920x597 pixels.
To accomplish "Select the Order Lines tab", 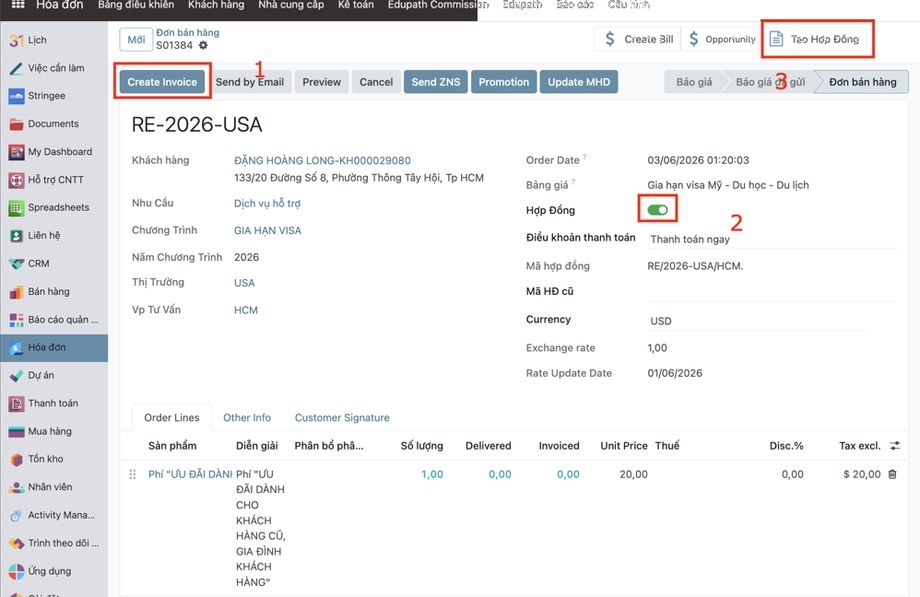I will point(172,418).
